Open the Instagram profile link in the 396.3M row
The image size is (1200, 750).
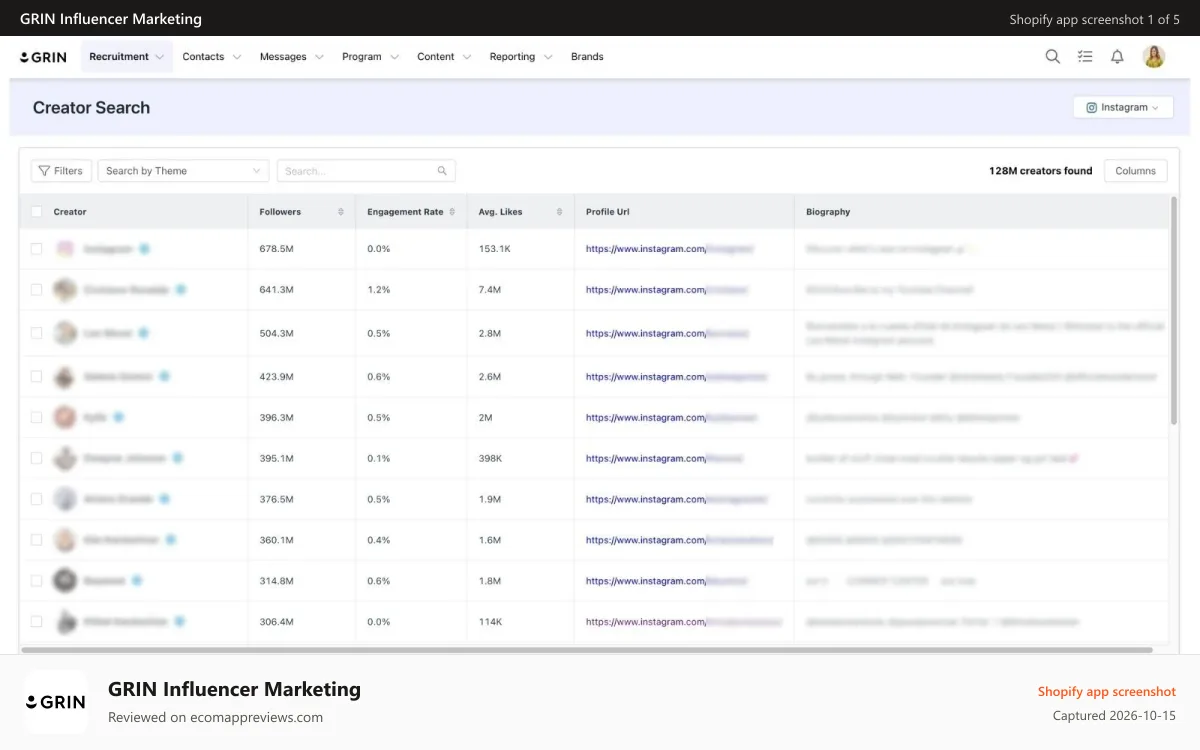[672, 418]
